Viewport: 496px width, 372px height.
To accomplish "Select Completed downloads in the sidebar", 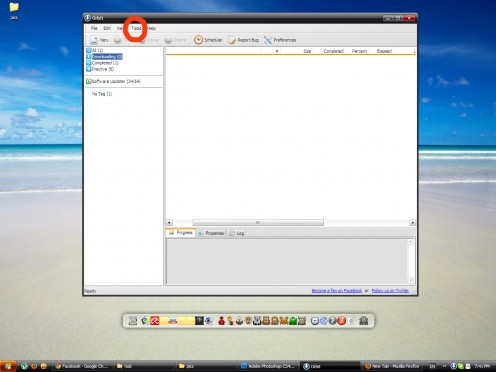I will tap(102, 63).
